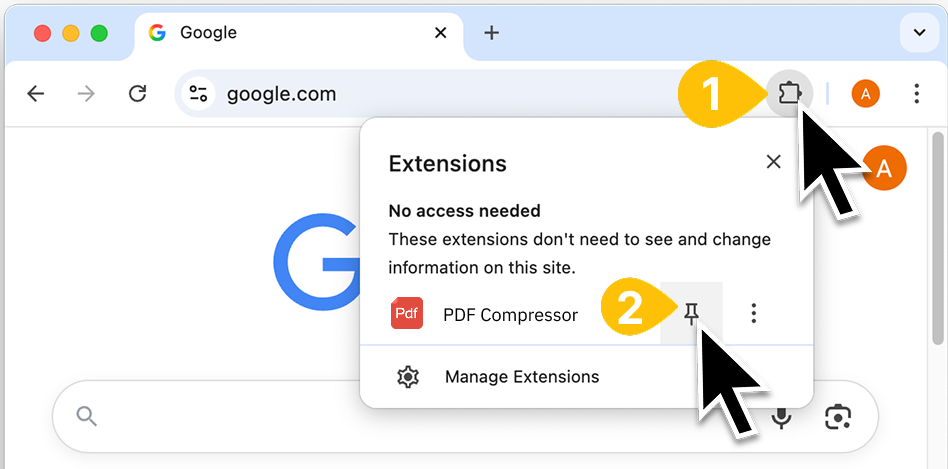Click the Manage Extensions gear icon
This screenshot has height=469, width=948.
point(407,377)
